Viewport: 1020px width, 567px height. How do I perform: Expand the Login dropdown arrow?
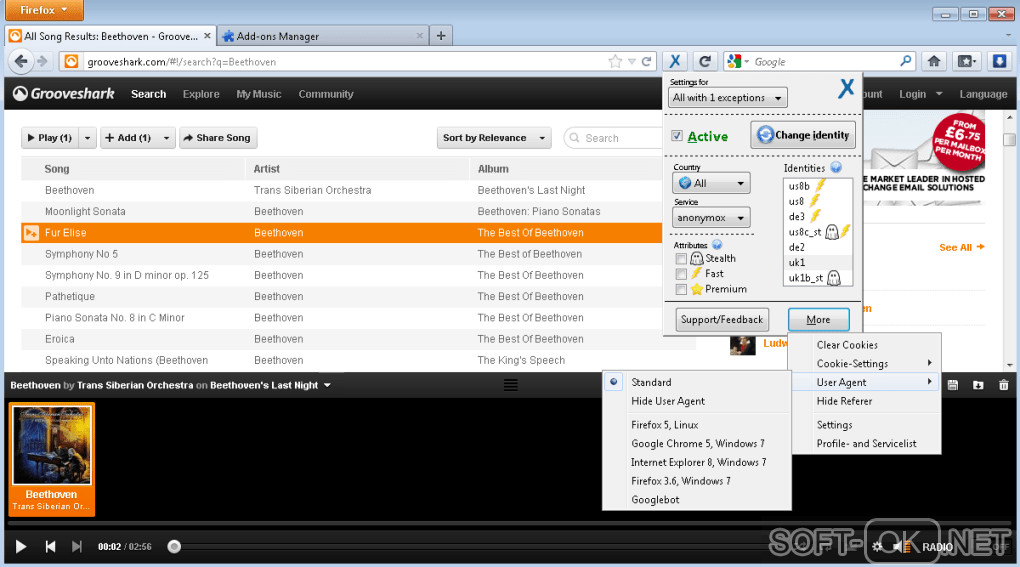tap(939, 94)
